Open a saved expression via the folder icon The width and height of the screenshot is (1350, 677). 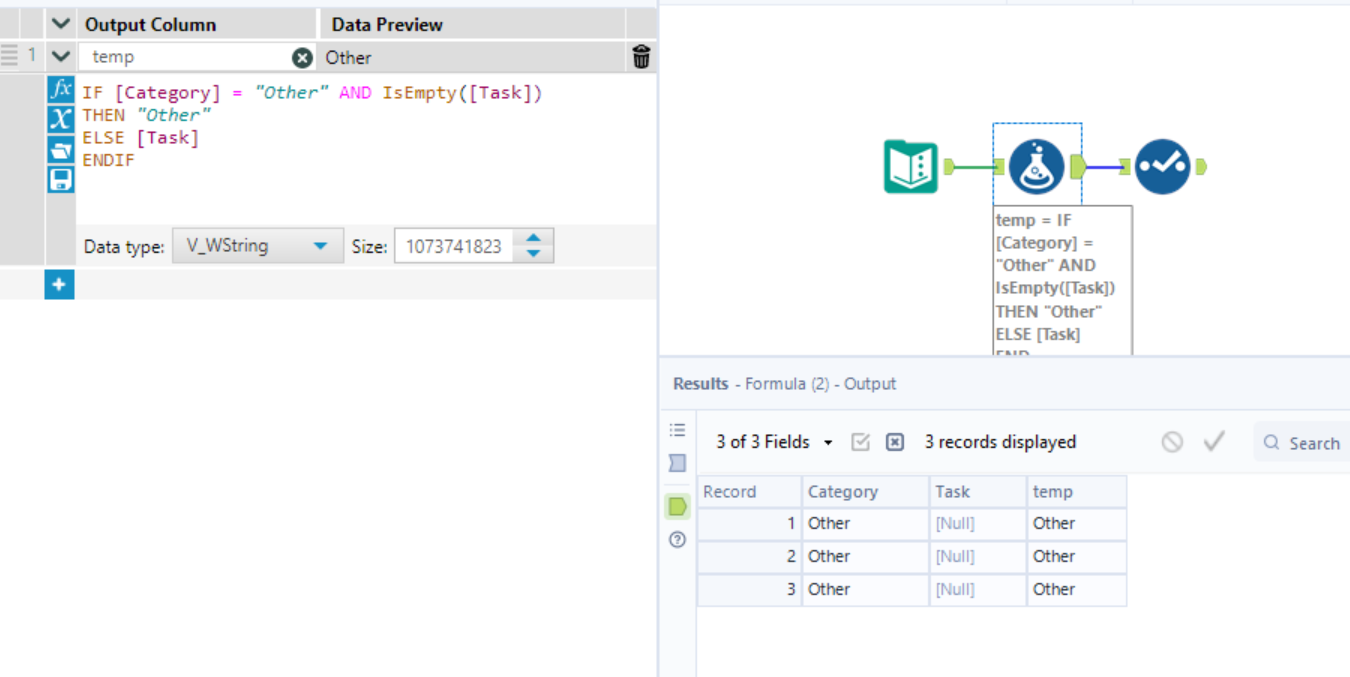pos(60,148)
